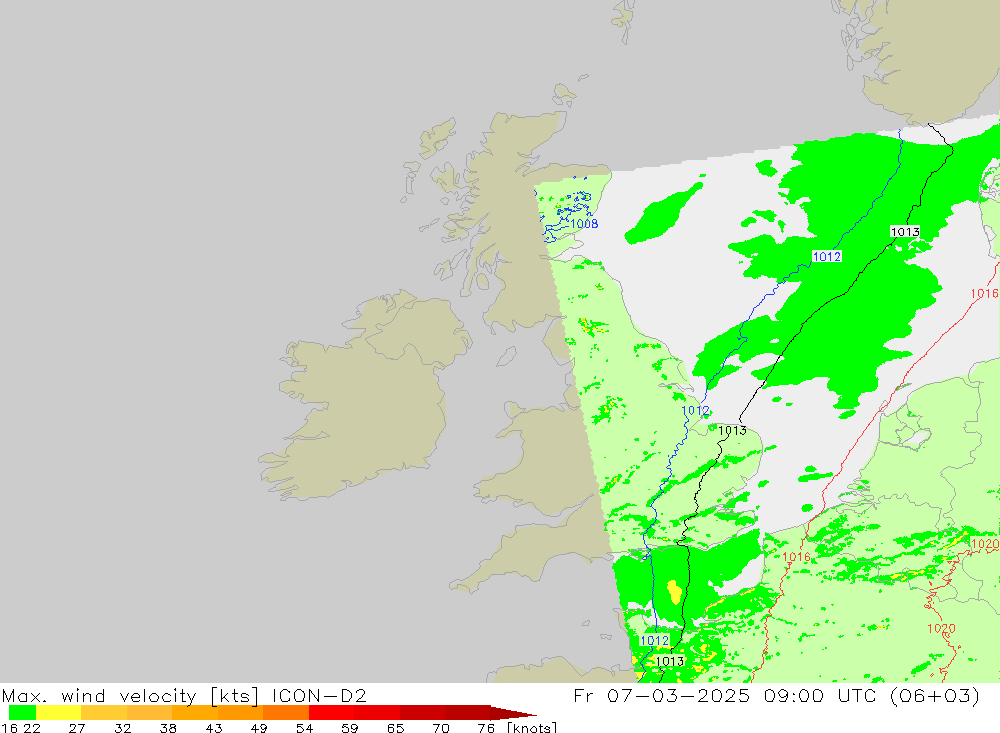Screen dimensions: 1000x733
Task: Click the legend value 27
Action: click(77, 727)
